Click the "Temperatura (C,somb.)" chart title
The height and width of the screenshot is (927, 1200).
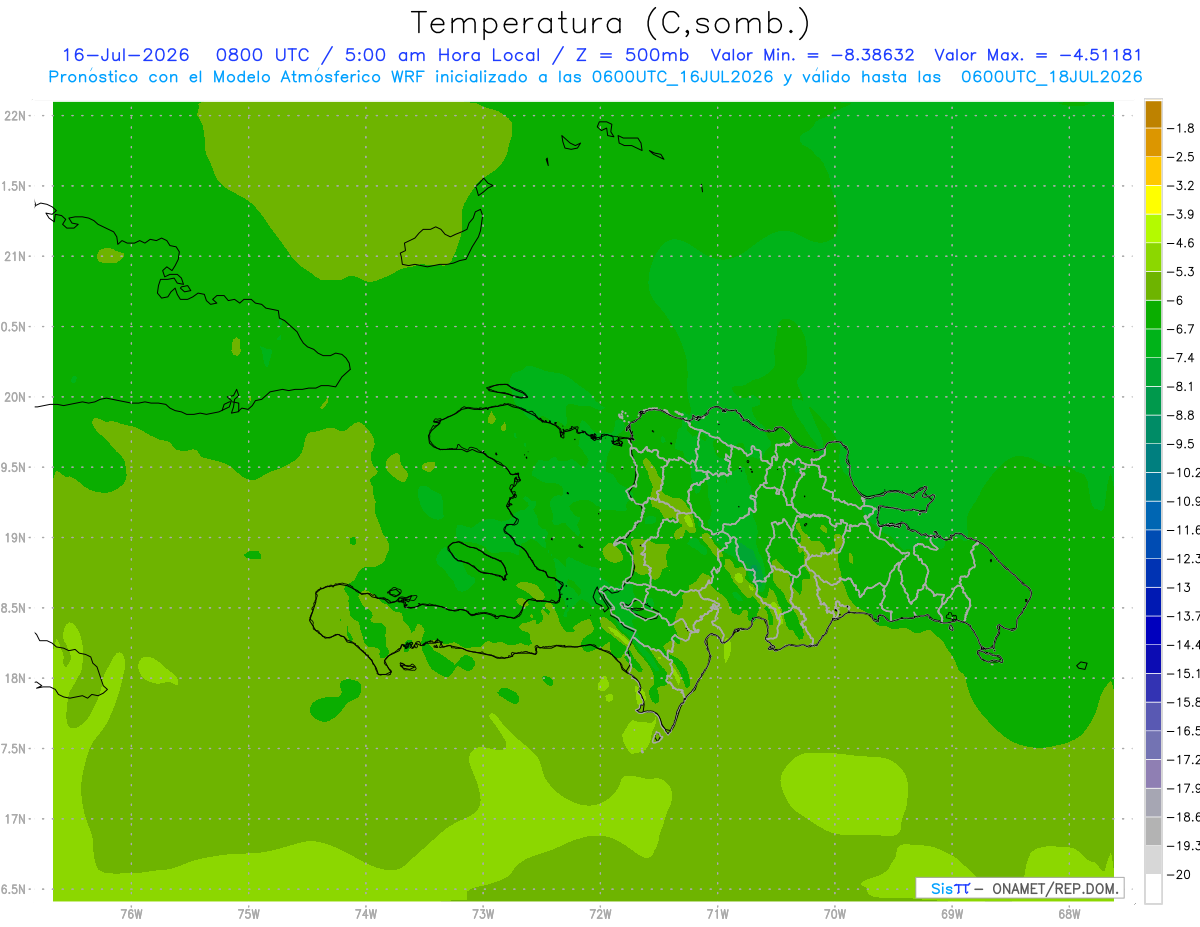pyautogui.click(x=611, y=23)
